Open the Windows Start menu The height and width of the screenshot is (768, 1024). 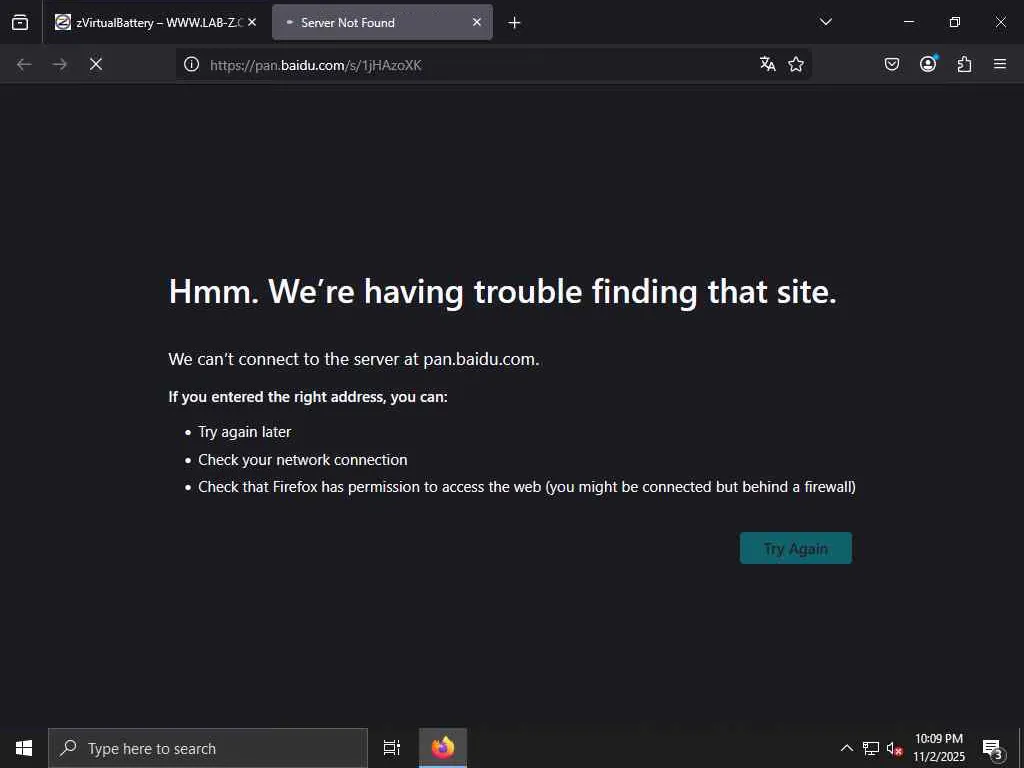point(24,748)
